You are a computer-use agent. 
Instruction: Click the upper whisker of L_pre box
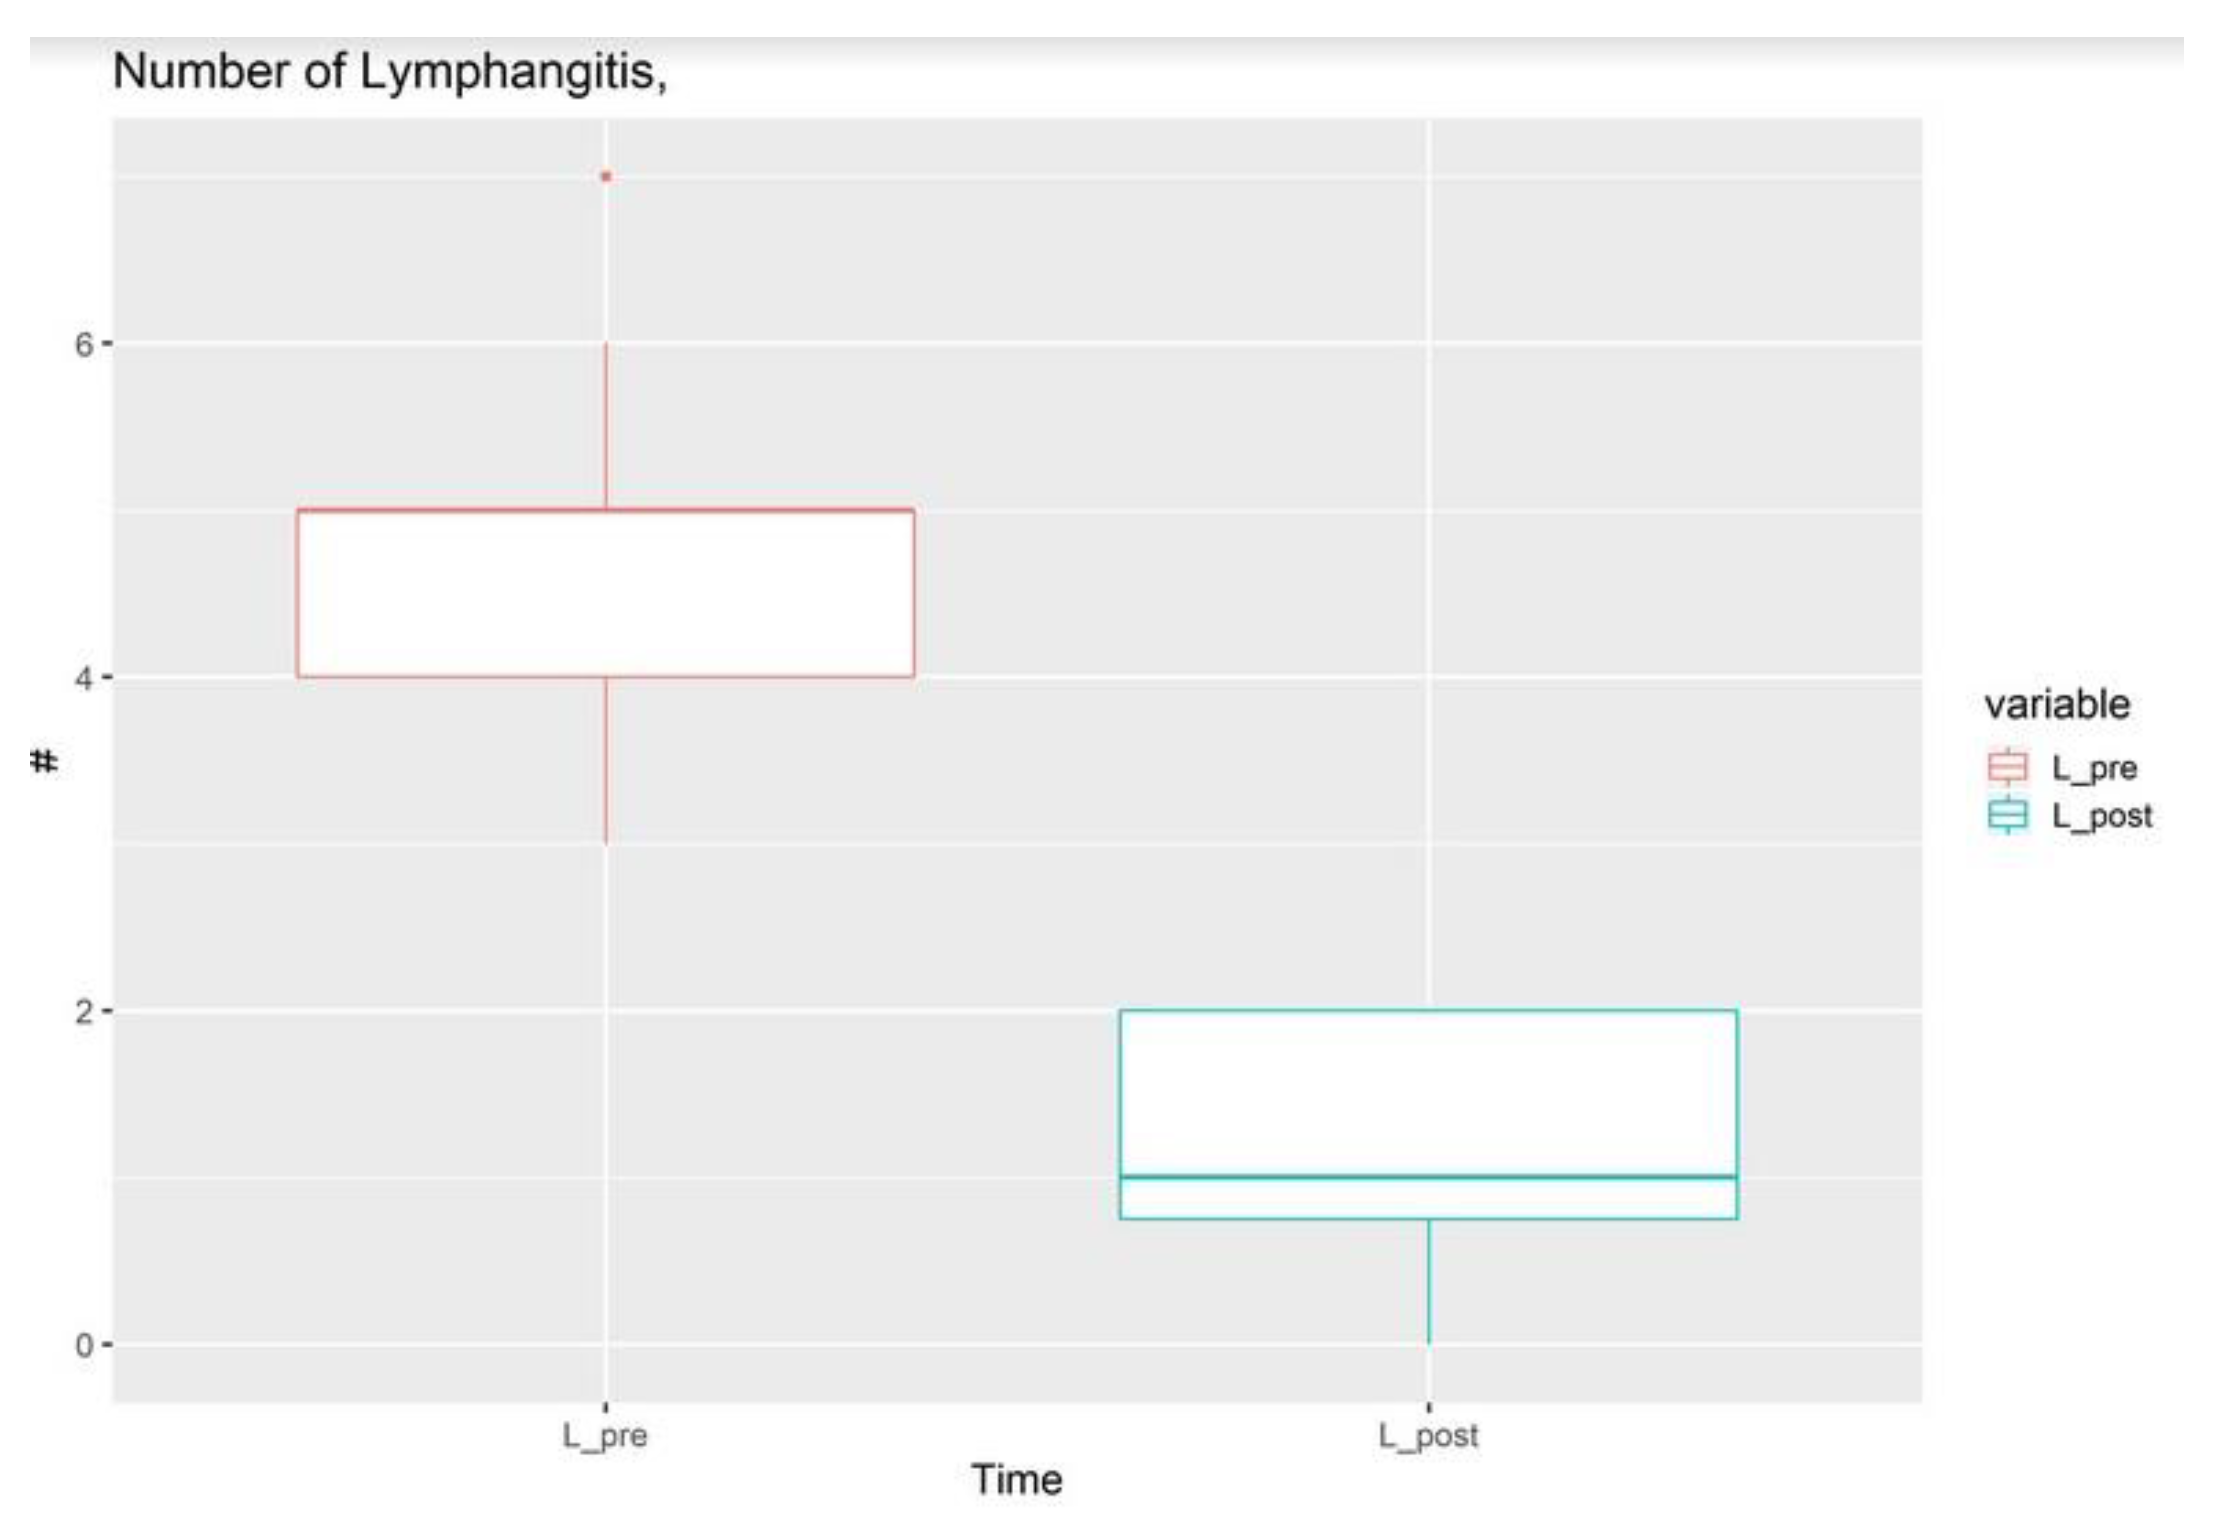pyautogui.click(x=606, y=426)
